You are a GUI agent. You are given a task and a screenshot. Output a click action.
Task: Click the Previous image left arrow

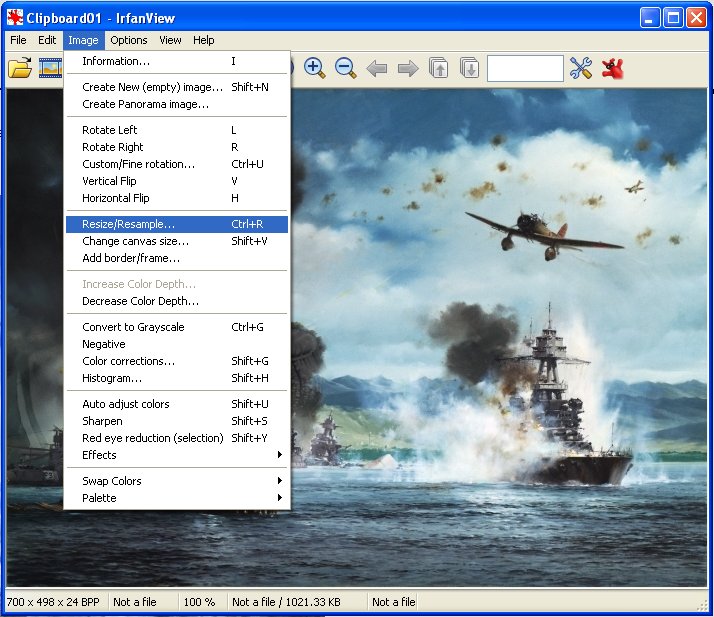click(377, 69)
